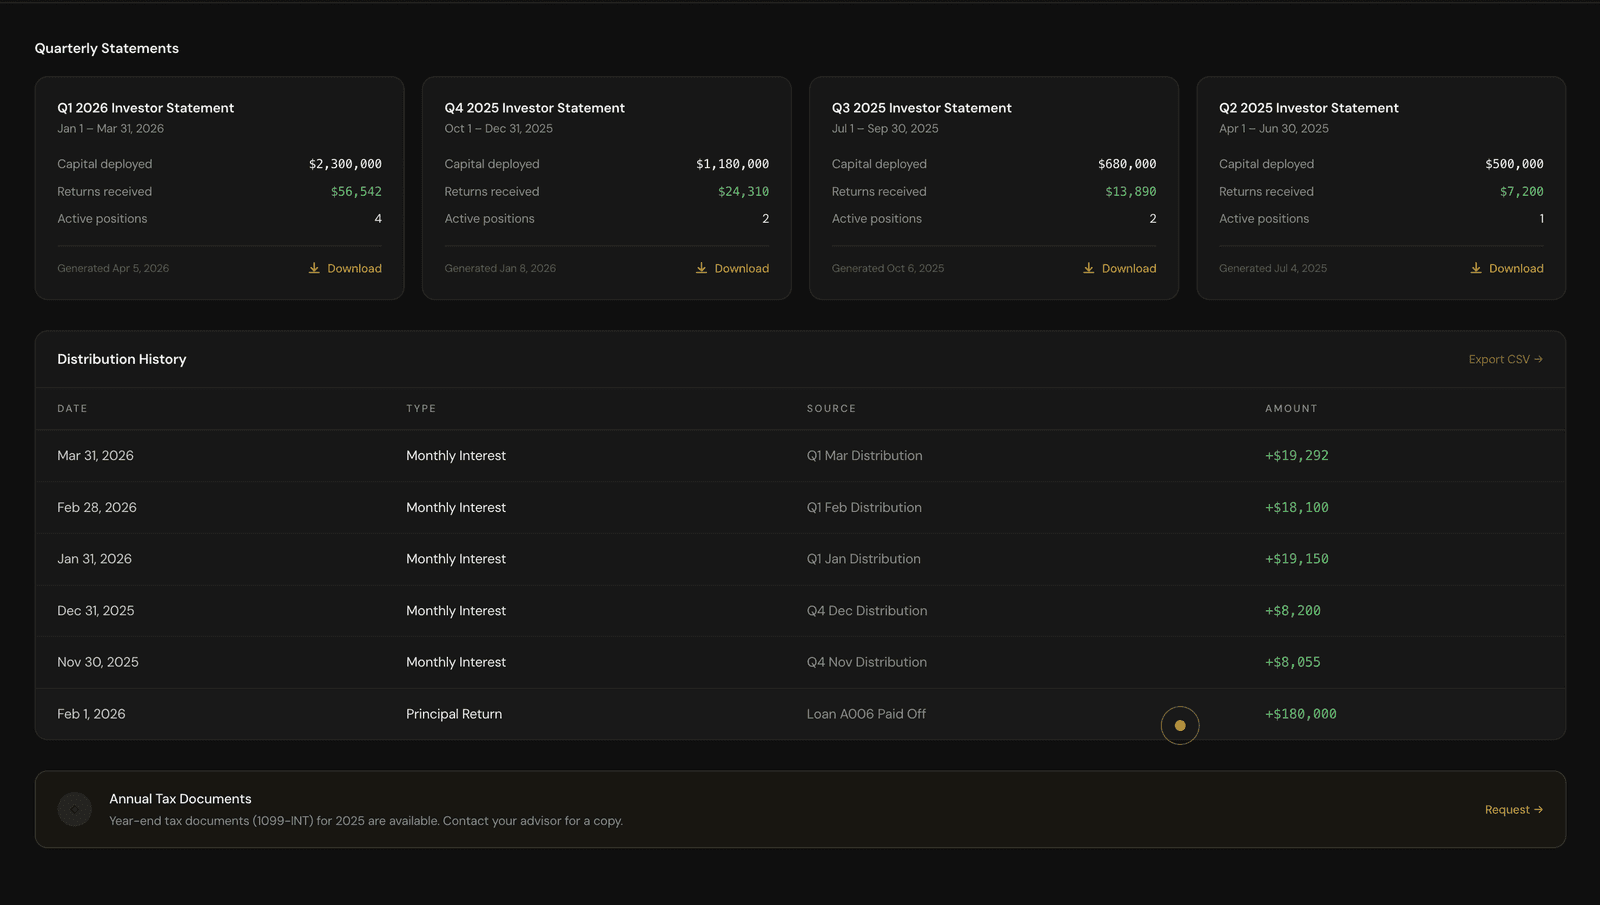Download the Q1 2026 Investor Statement
Screen dimensions: 1600x905
pyautogui.click(x=345, y=268)
